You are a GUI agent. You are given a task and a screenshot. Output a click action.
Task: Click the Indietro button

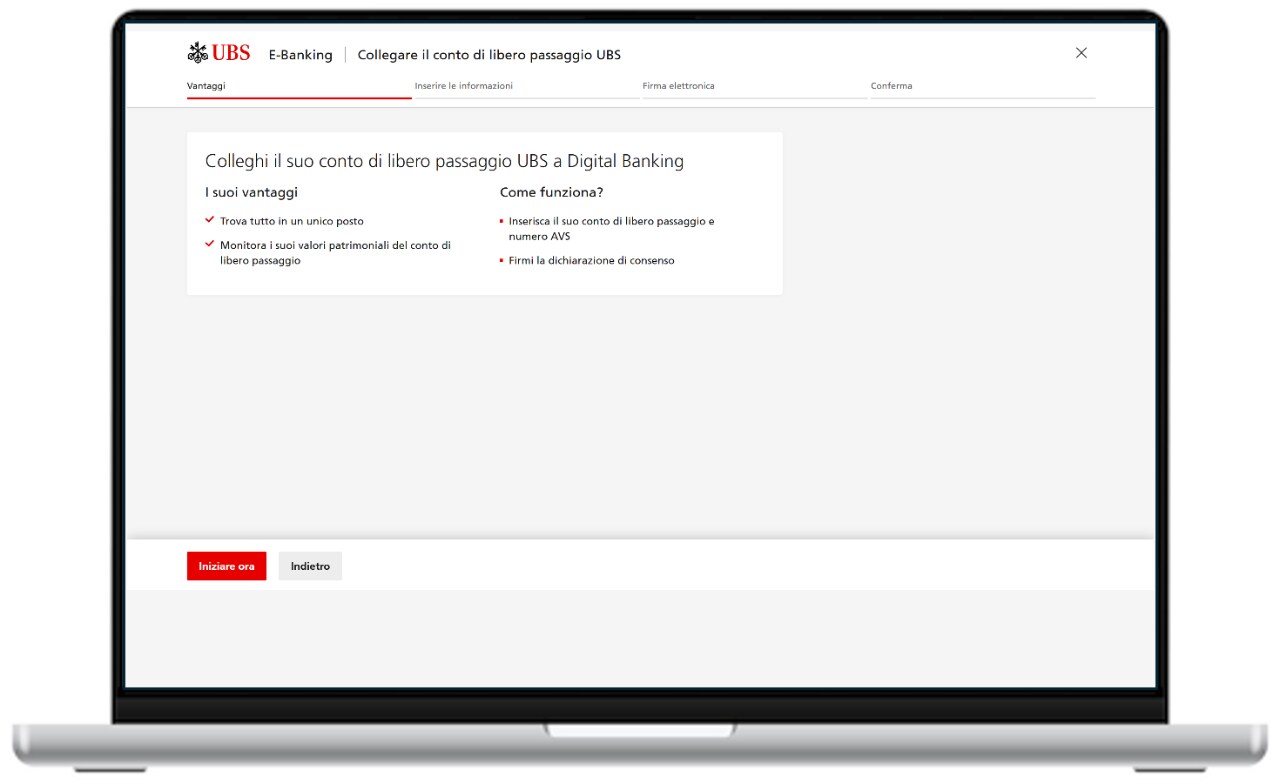pyautogui.click(x=310, y=566)
